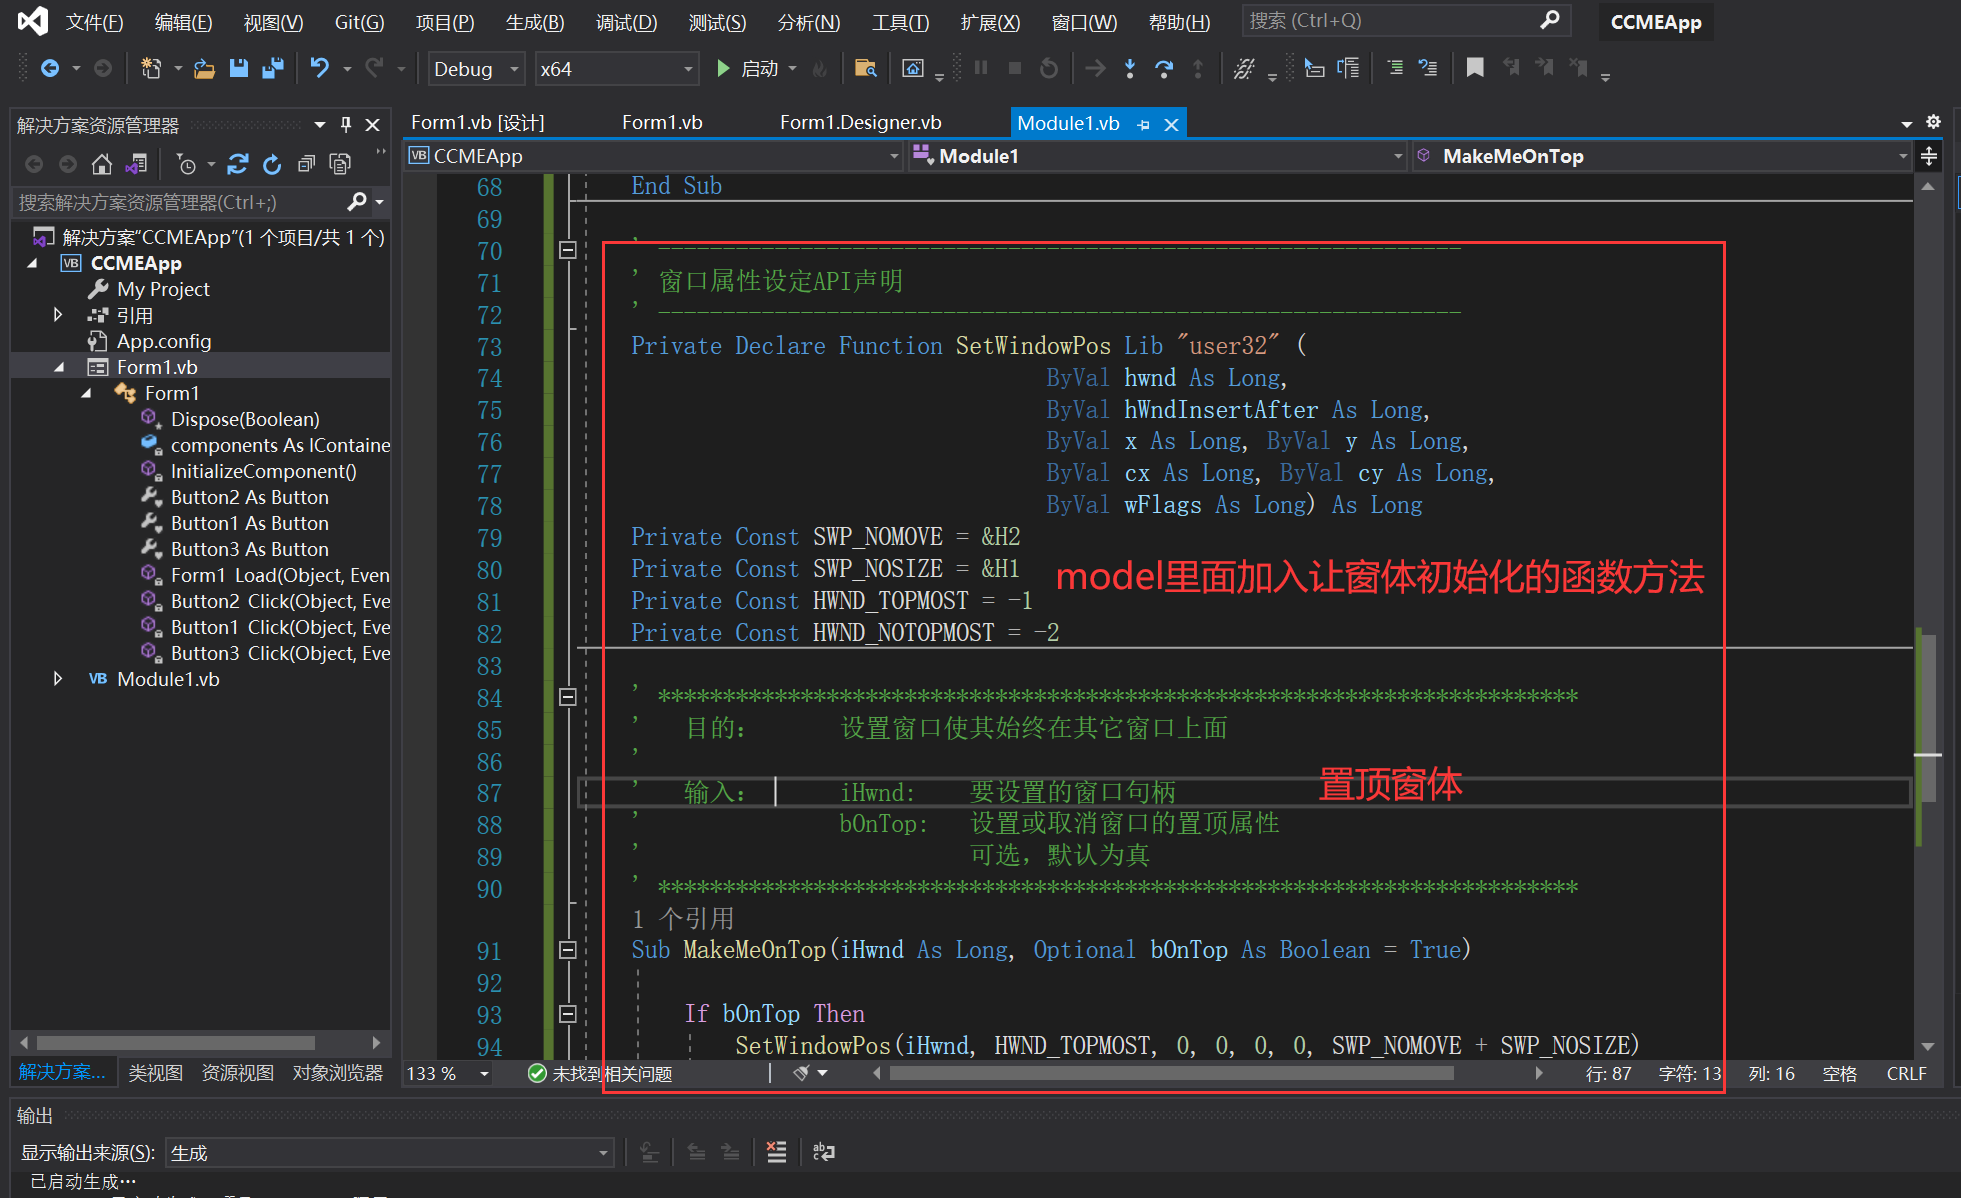This screenshot has height=1198, width=1961.
Task: Click the Step Into debug icon
Action: [1129, 68]
